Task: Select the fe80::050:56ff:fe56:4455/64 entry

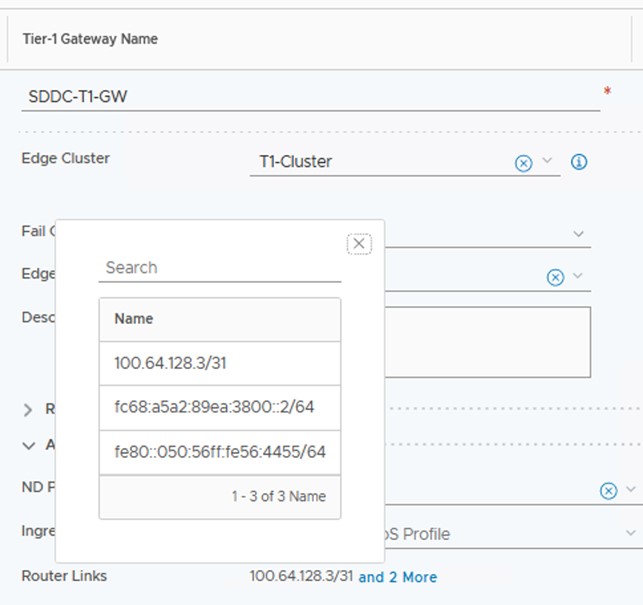Action: click(220, 452)
